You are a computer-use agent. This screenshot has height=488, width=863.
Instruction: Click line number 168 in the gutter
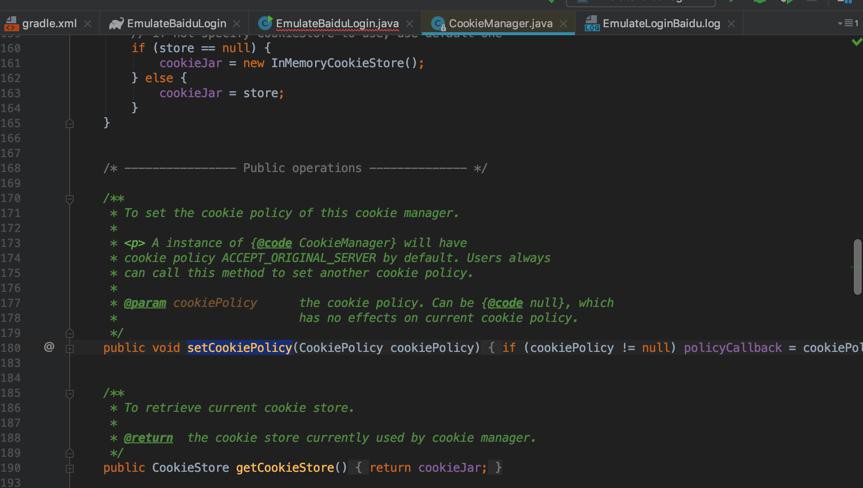(10, 168)
